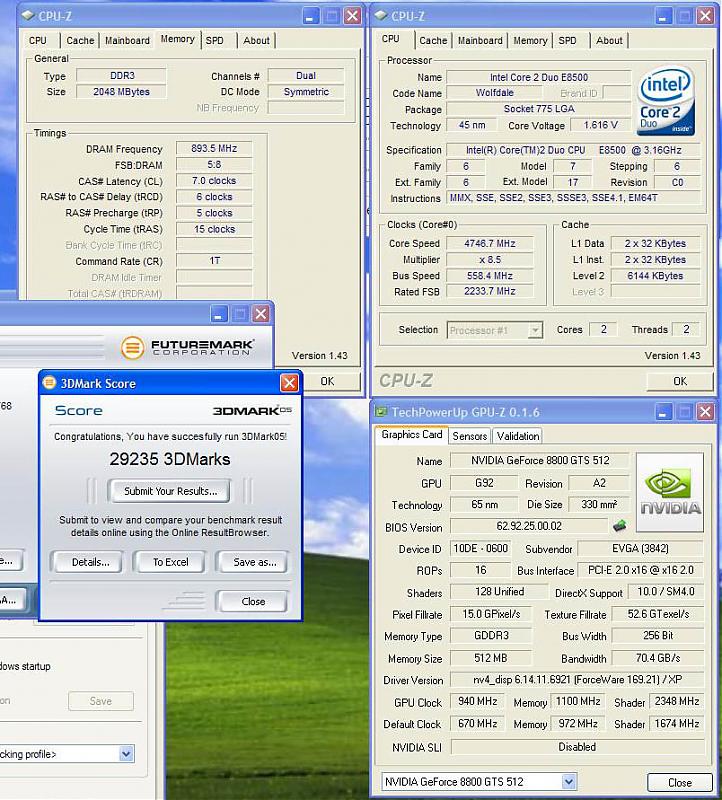Image resolution: width=722 pixels, height=800 pixels.
Task: Click the Intel Core 2 Duo E8500 name field
Action: (539, 77)
